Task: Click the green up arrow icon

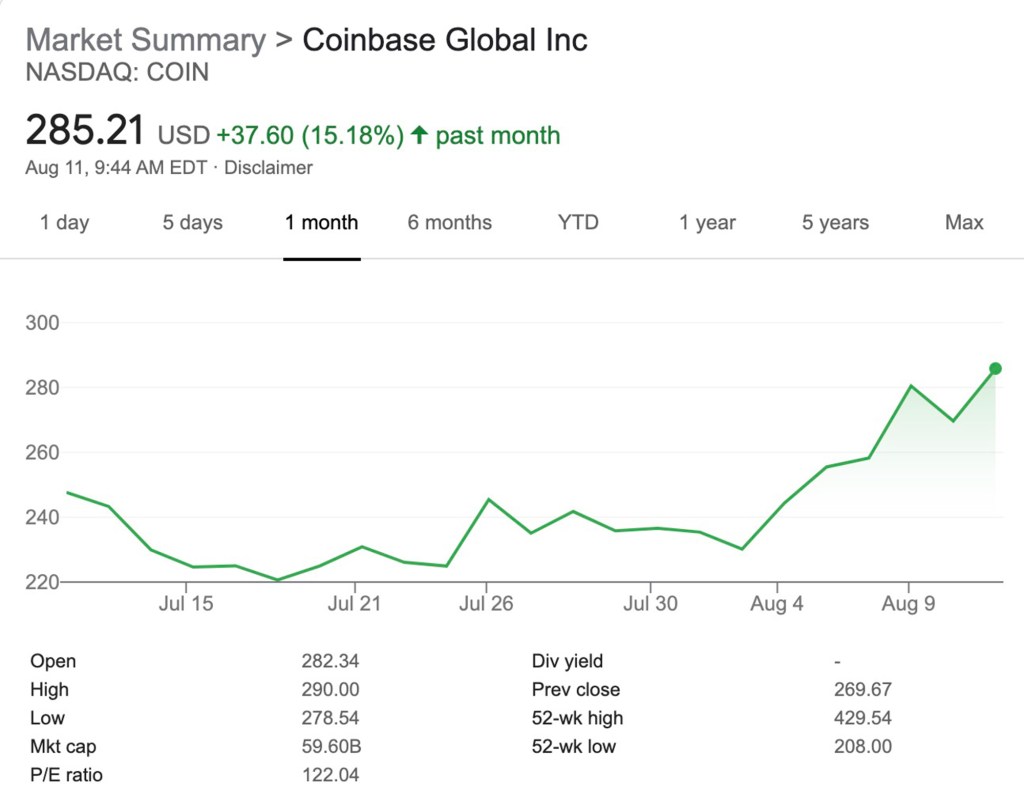Action: 419,135
